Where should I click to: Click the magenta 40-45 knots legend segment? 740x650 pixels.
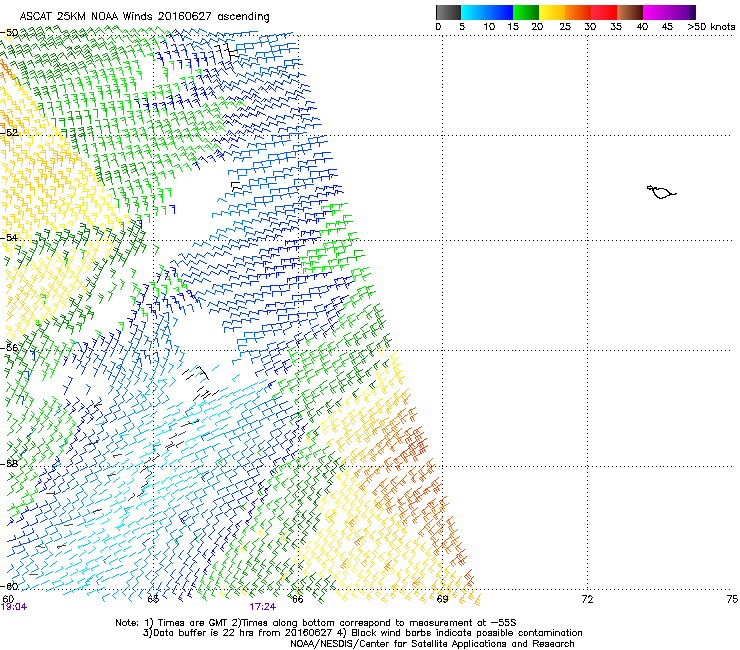656,12
